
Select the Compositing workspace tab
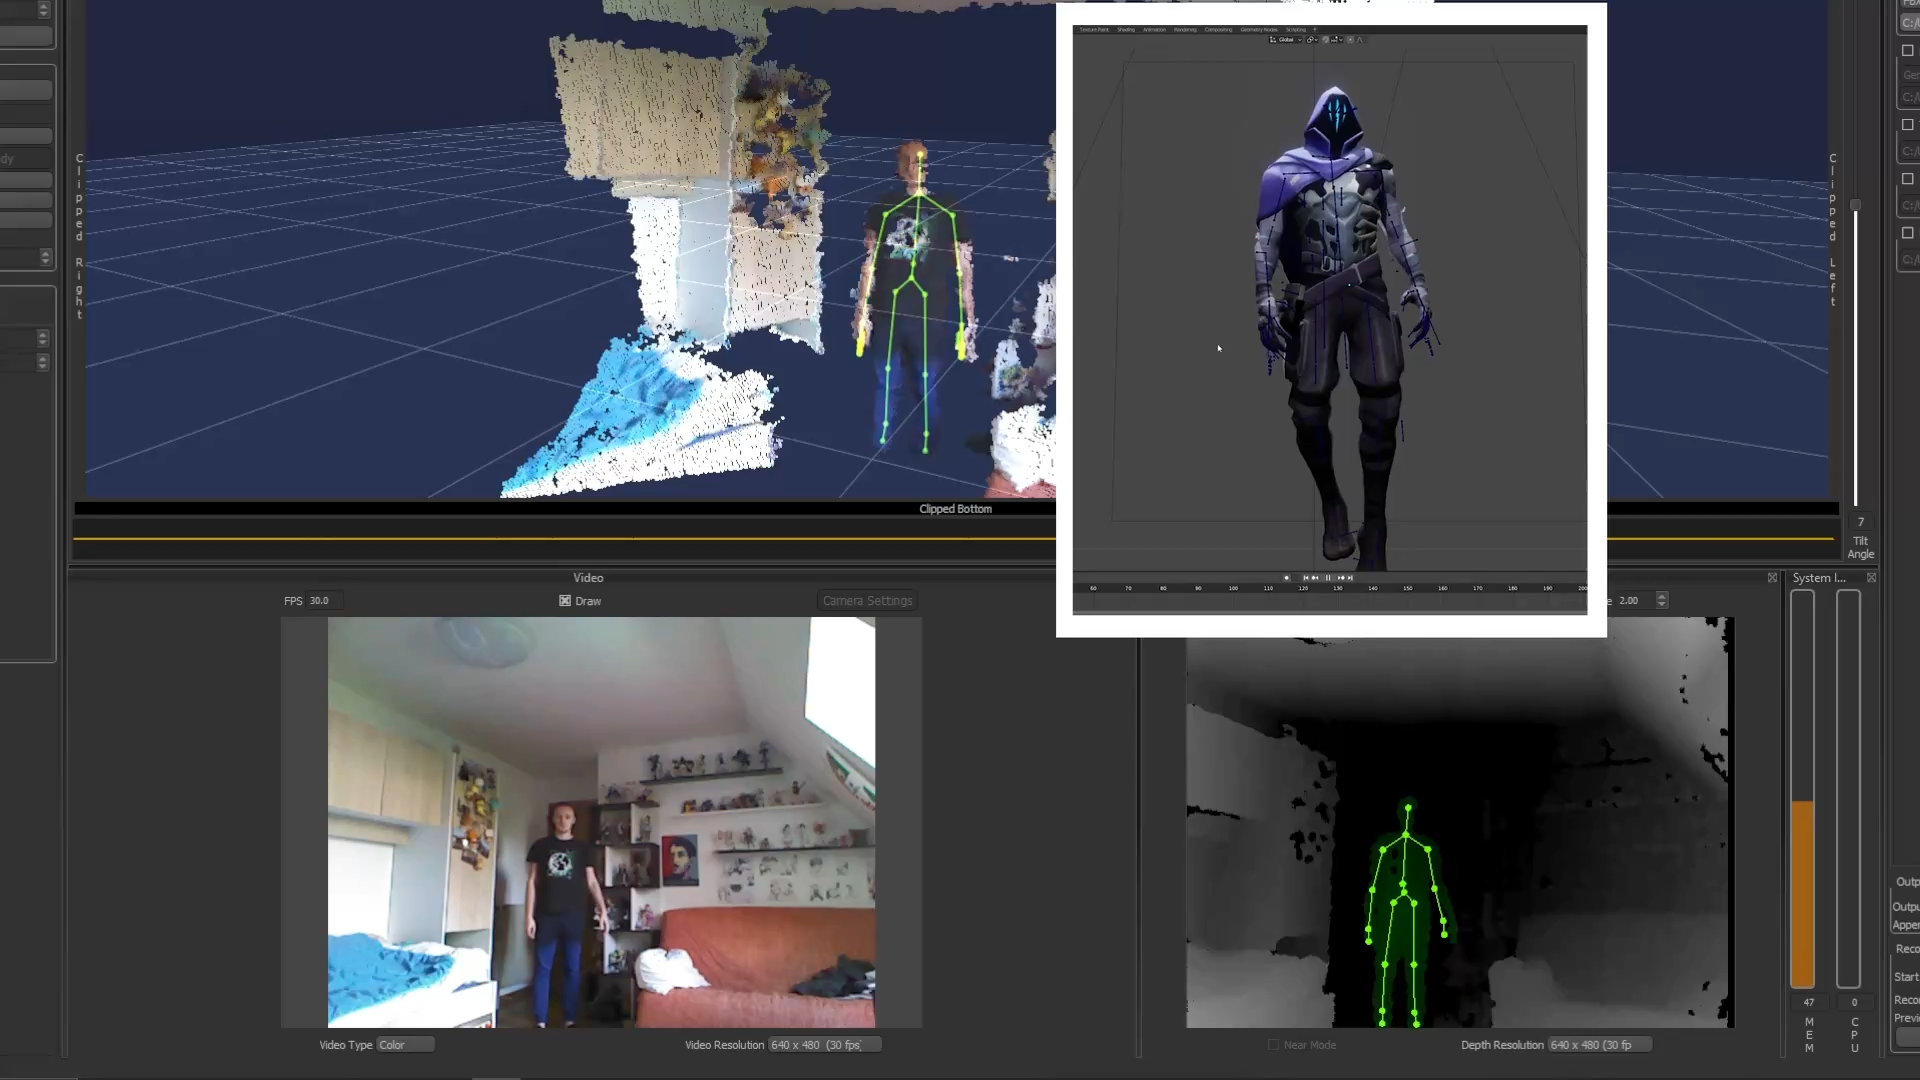(x=1219, y=30)
